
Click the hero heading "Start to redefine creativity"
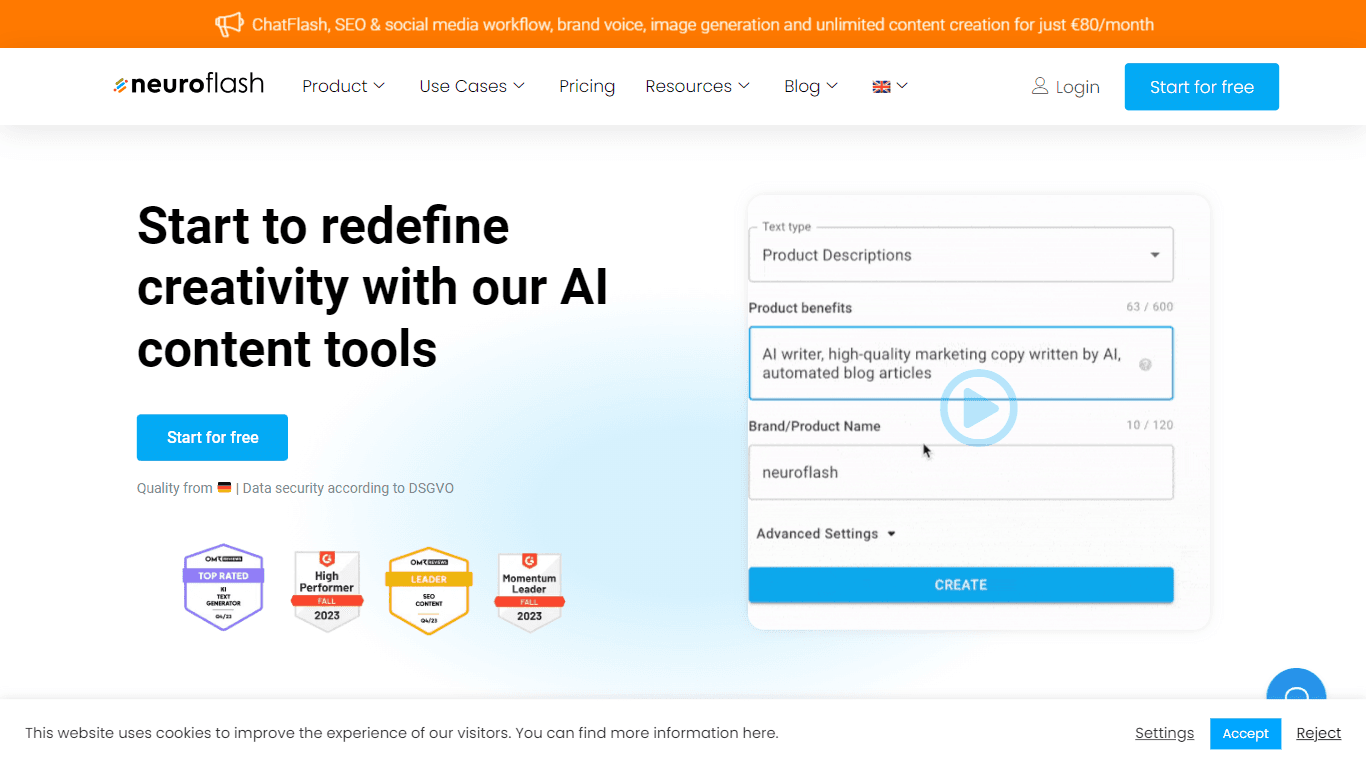point(372,287)
